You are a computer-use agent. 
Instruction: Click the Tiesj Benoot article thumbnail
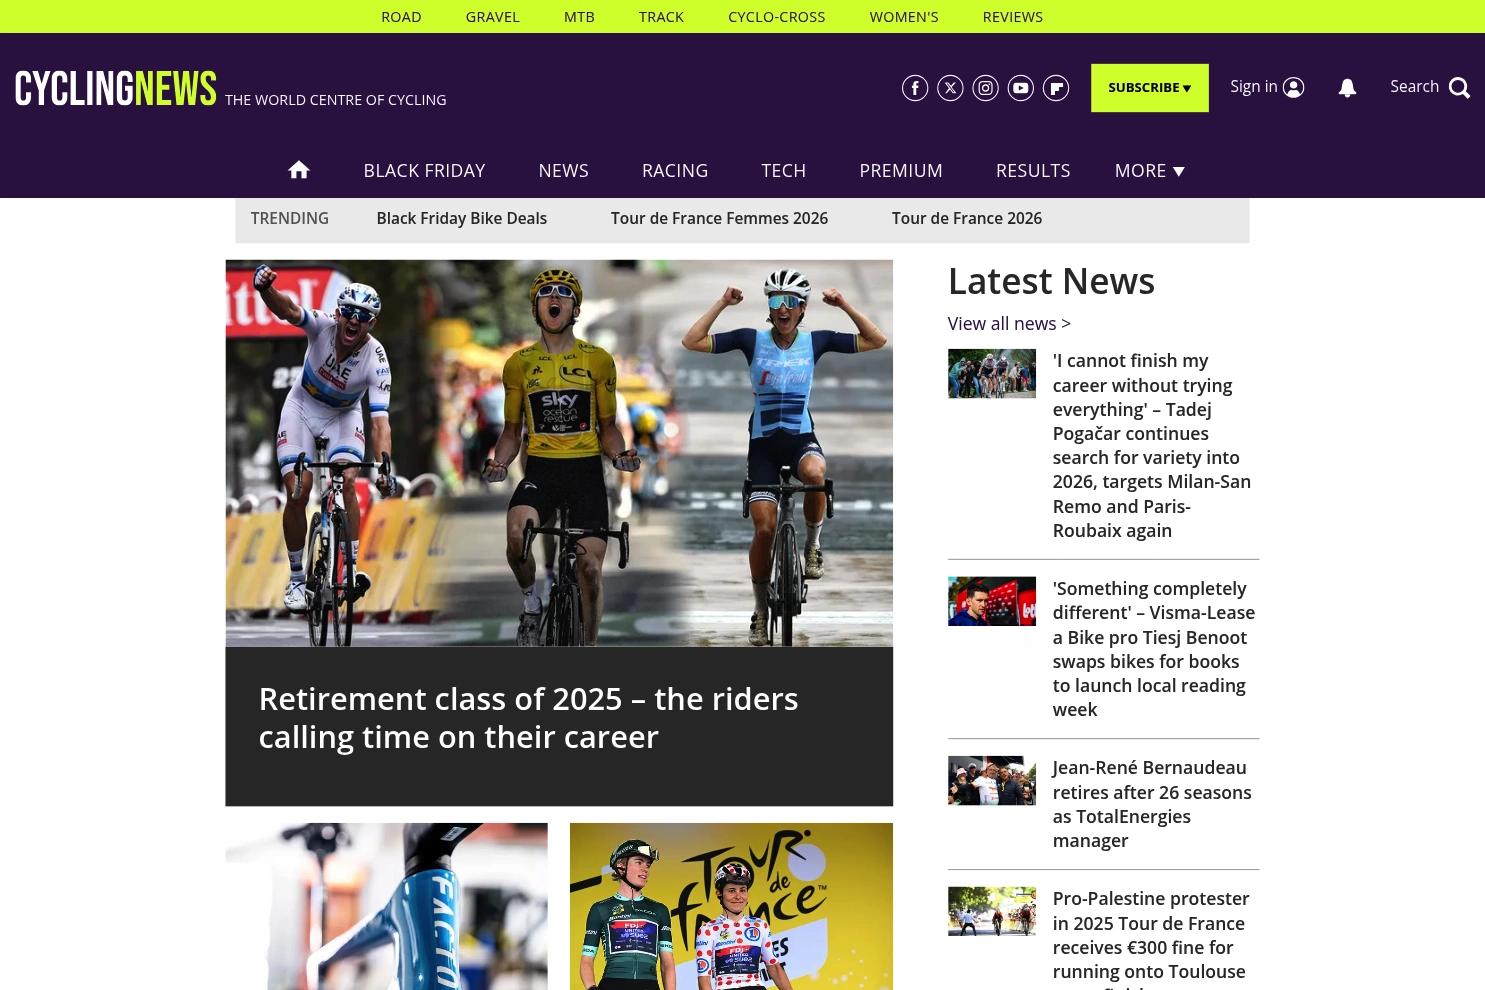point(991,601)
